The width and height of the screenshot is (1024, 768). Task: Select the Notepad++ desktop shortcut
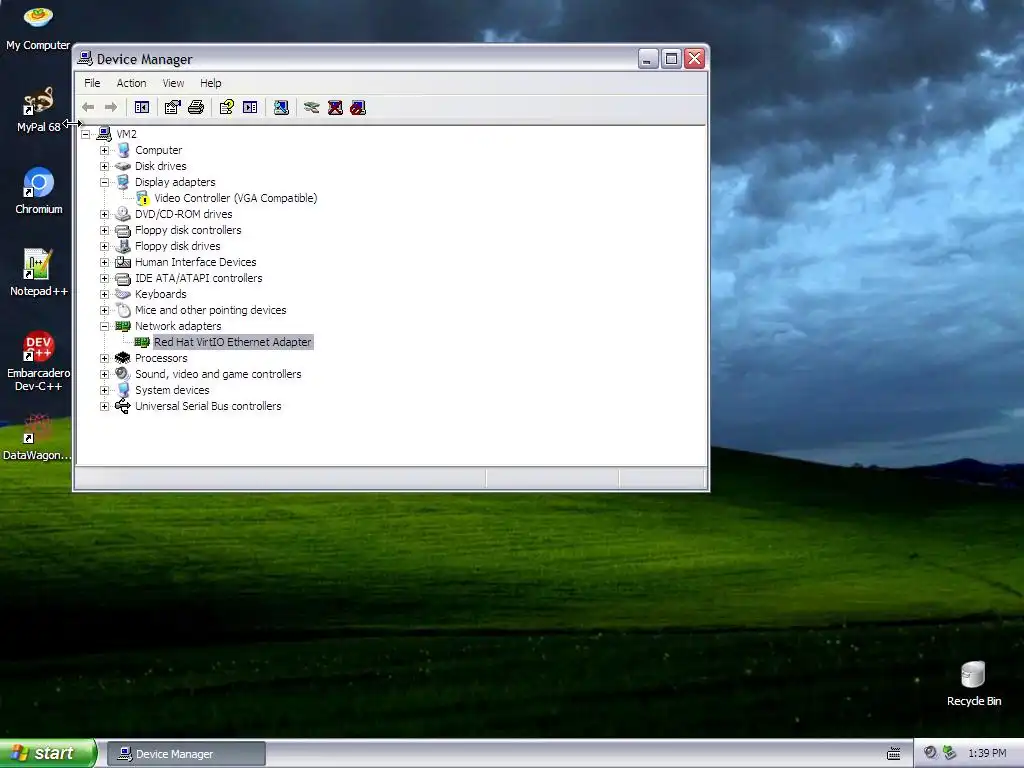39,273
